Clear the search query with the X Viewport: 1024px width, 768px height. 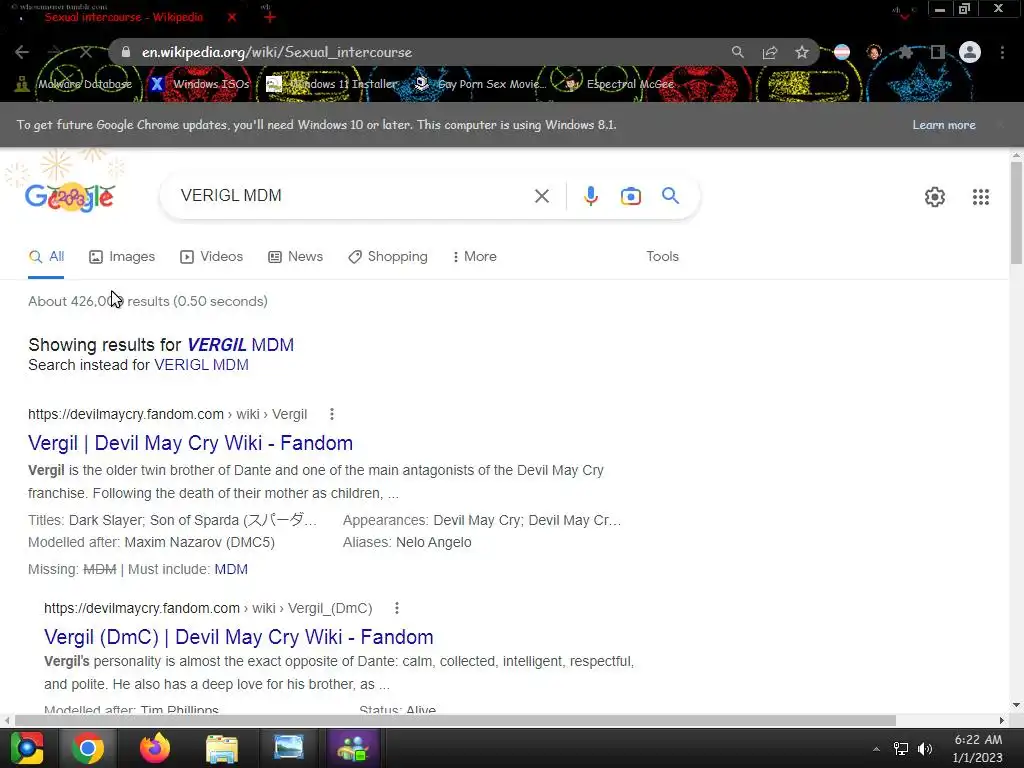541,196
